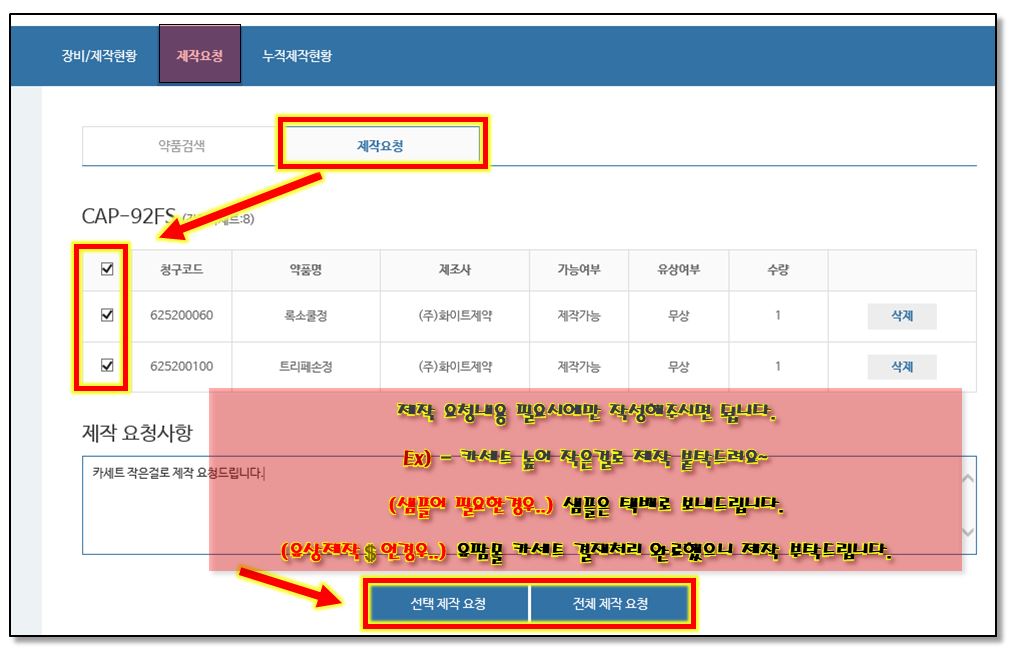Select the 제작요청 top navigation tab
The width and height of the screenshot is (1012, 655).
(x=199, y=55)
